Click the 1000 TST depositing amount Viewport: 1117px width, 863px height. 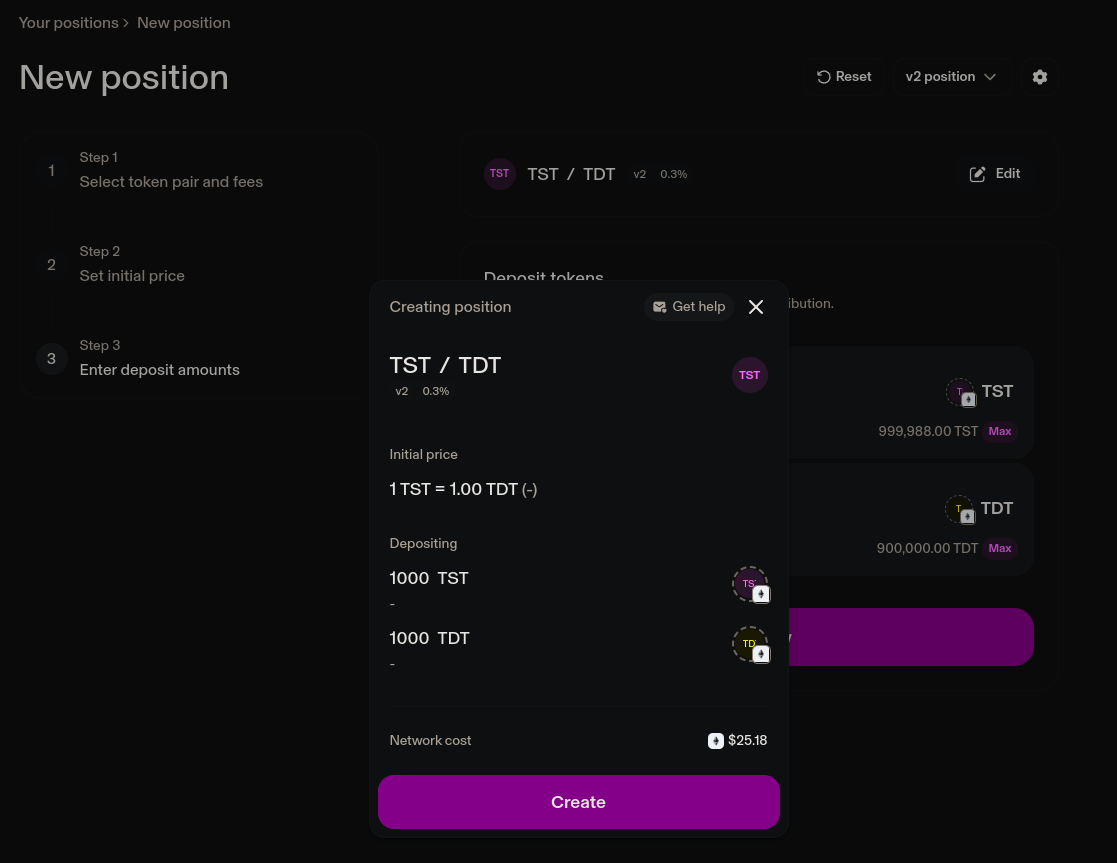(429, 578)
